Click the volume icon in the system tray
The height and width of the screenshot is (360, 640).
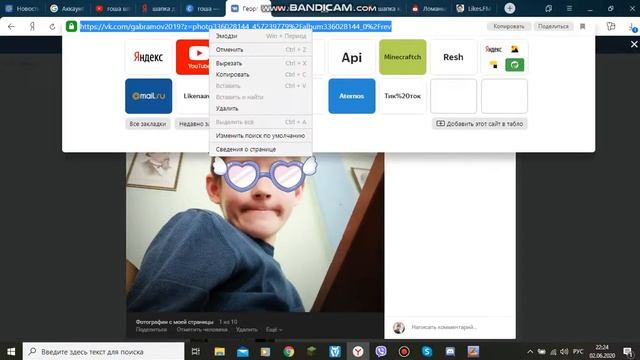point(564,351)
